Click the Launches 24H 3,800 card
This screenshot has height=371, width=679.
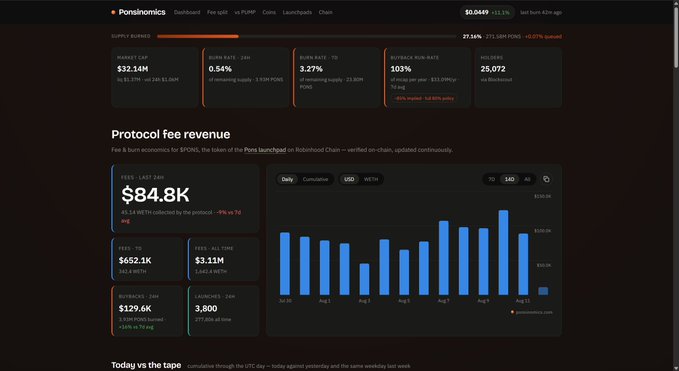[x=223, y=311]
